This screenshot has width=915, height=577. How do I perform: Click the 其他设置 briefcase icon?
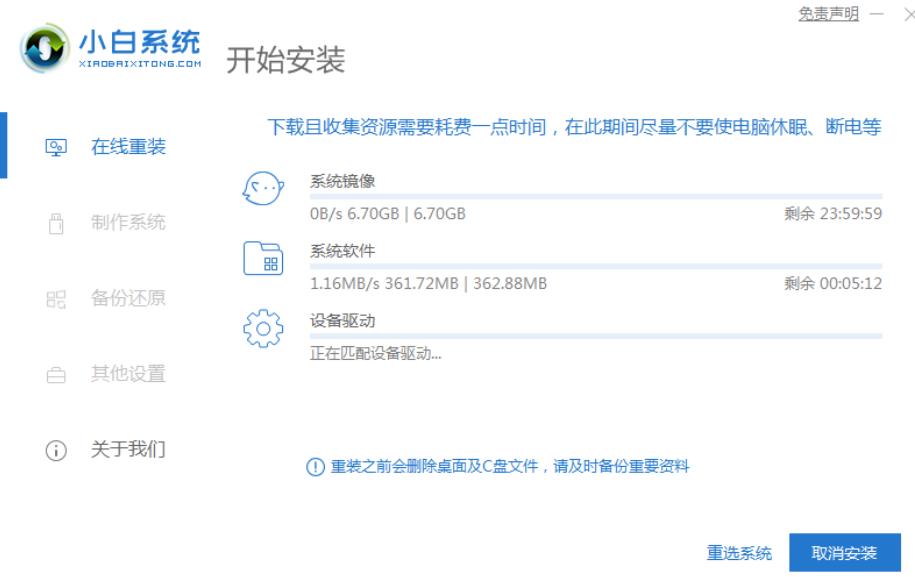coord(56,375)
